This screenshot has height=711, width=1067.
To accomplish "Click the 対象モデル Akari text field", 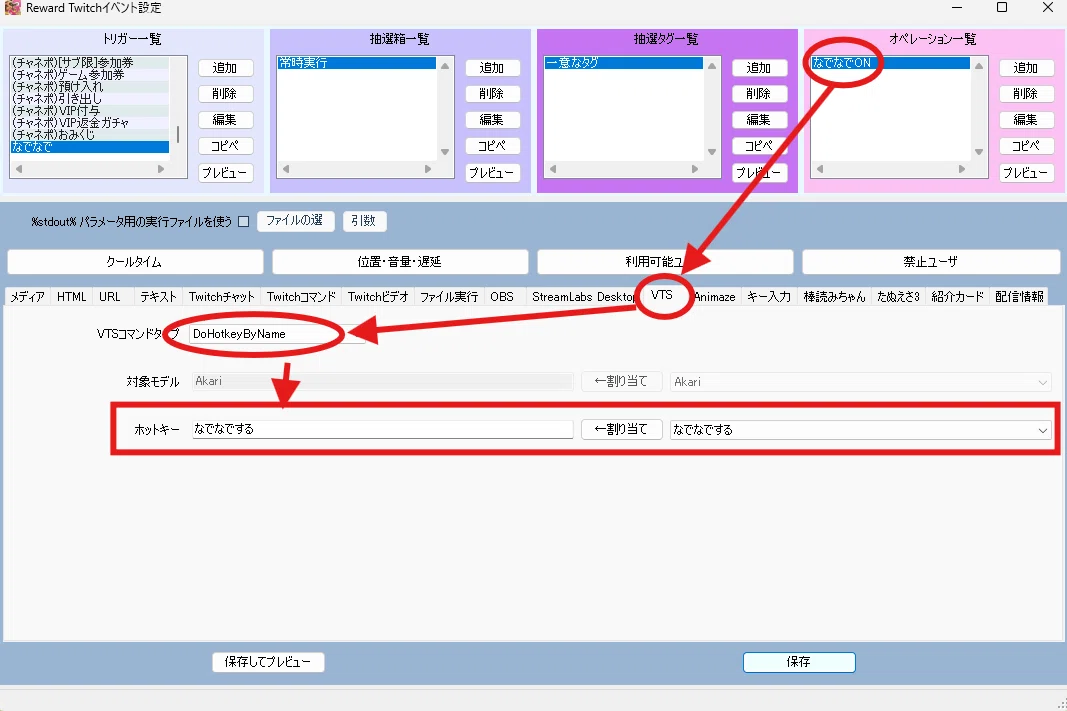I will pos(382,382).
